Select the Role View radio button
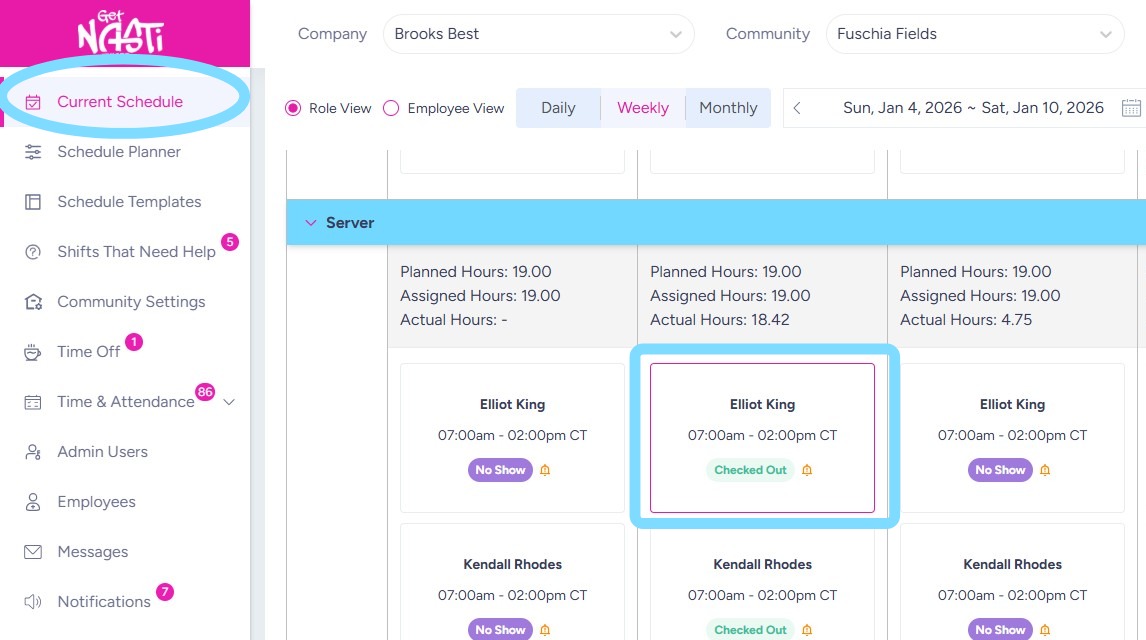This screenshot has width=1146, height=640. point(293,108)
